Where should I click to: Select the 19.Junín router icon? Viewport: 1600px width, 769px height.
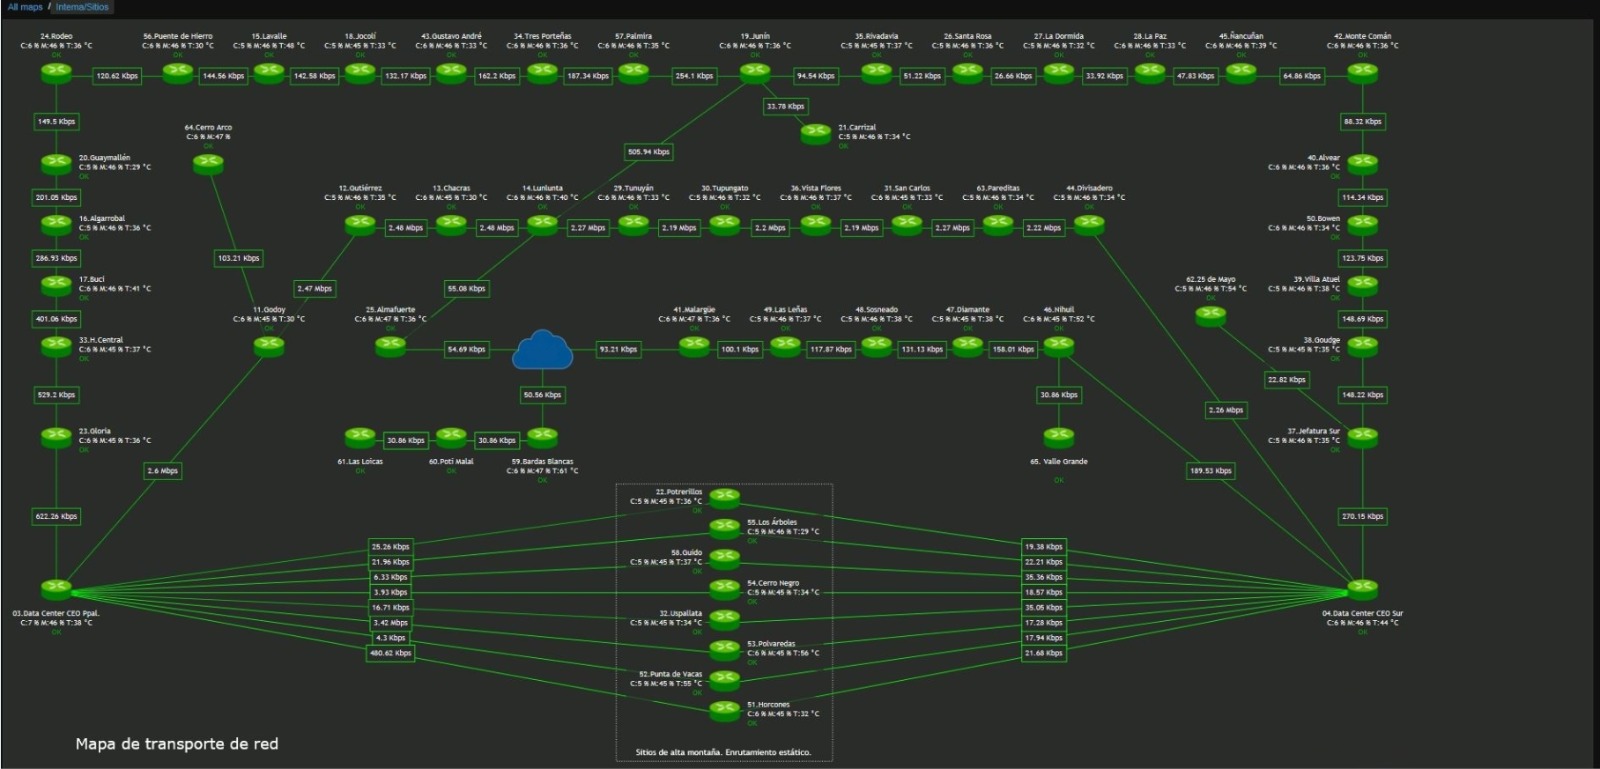[x=755, y=73]
